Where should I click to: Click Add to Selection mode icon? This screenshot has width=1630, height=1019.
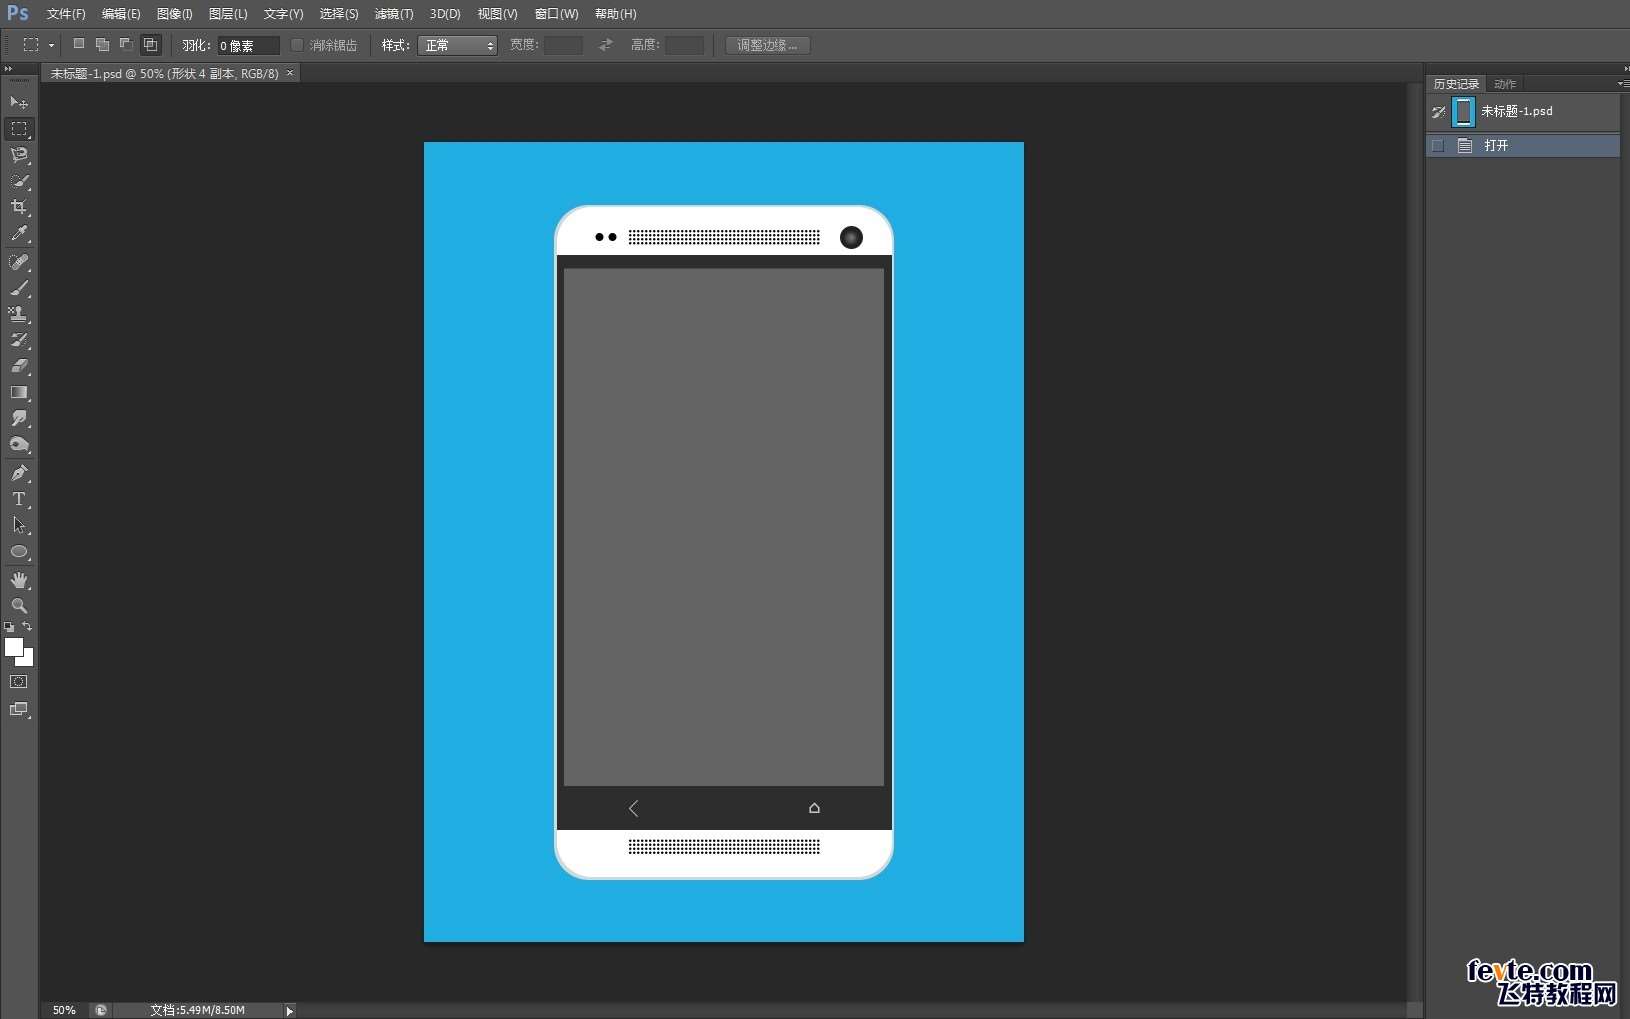coord(102,44)
